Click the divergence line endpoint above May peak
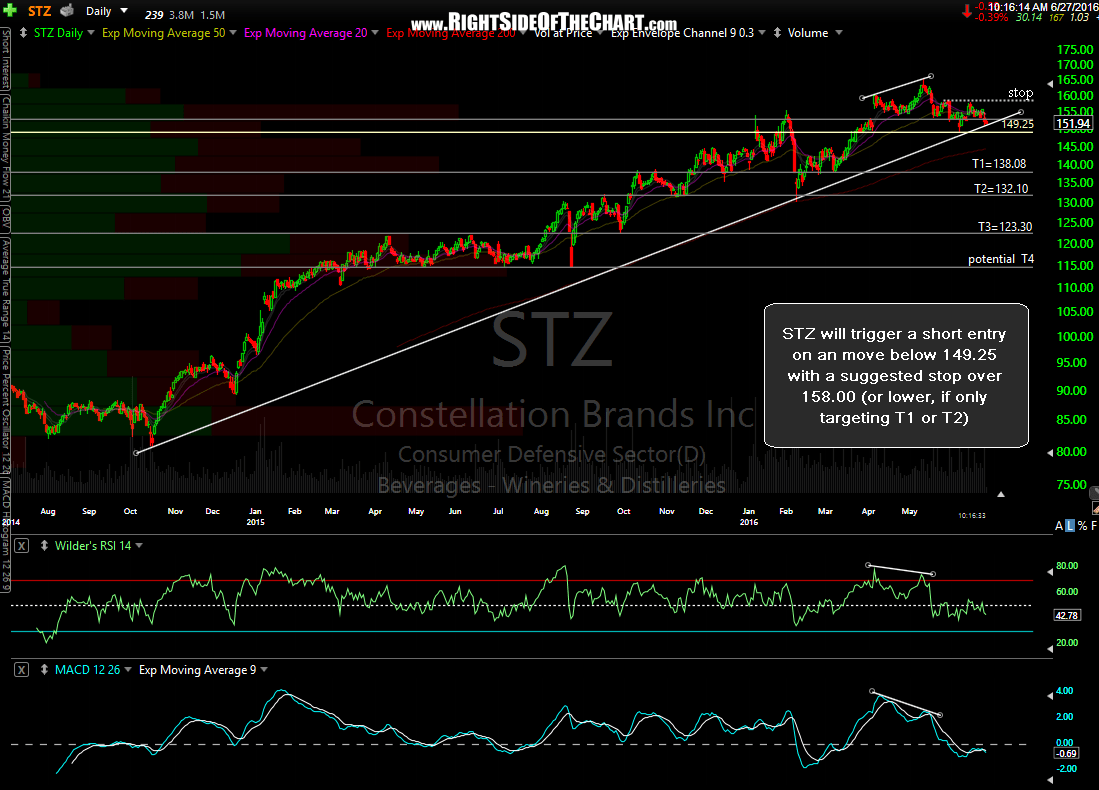The width and height of the screenshot is (1099, 790). pyautogui.click(x=931, y=76)
